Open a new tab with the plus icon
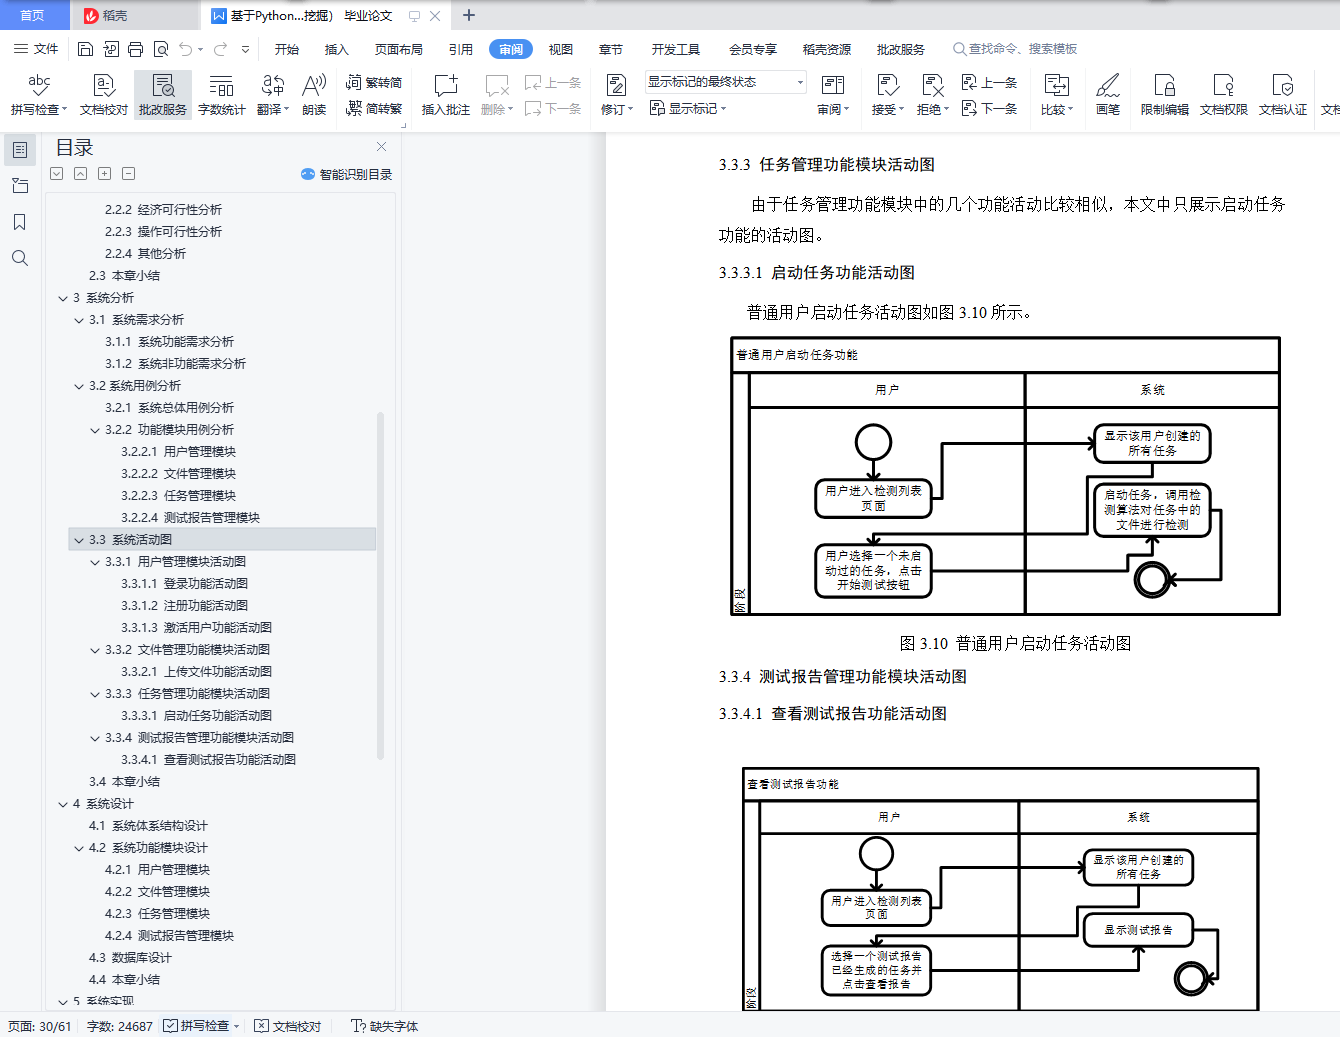Screen dimensions: 1340x1037 click(x=469, y=15)
